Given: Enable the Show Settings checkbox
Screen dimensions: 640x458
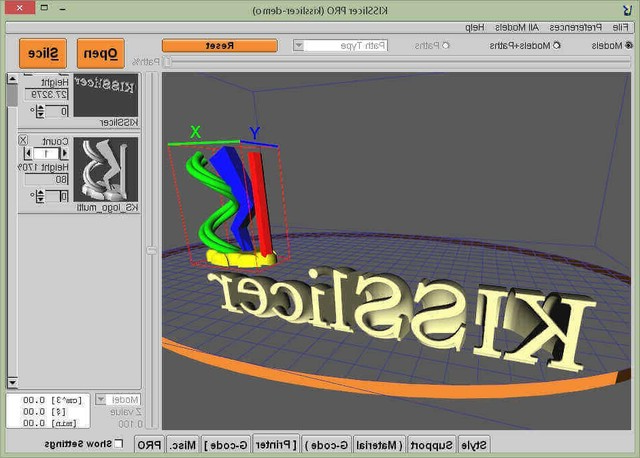Looking at the screenshot, I should 119,444.
